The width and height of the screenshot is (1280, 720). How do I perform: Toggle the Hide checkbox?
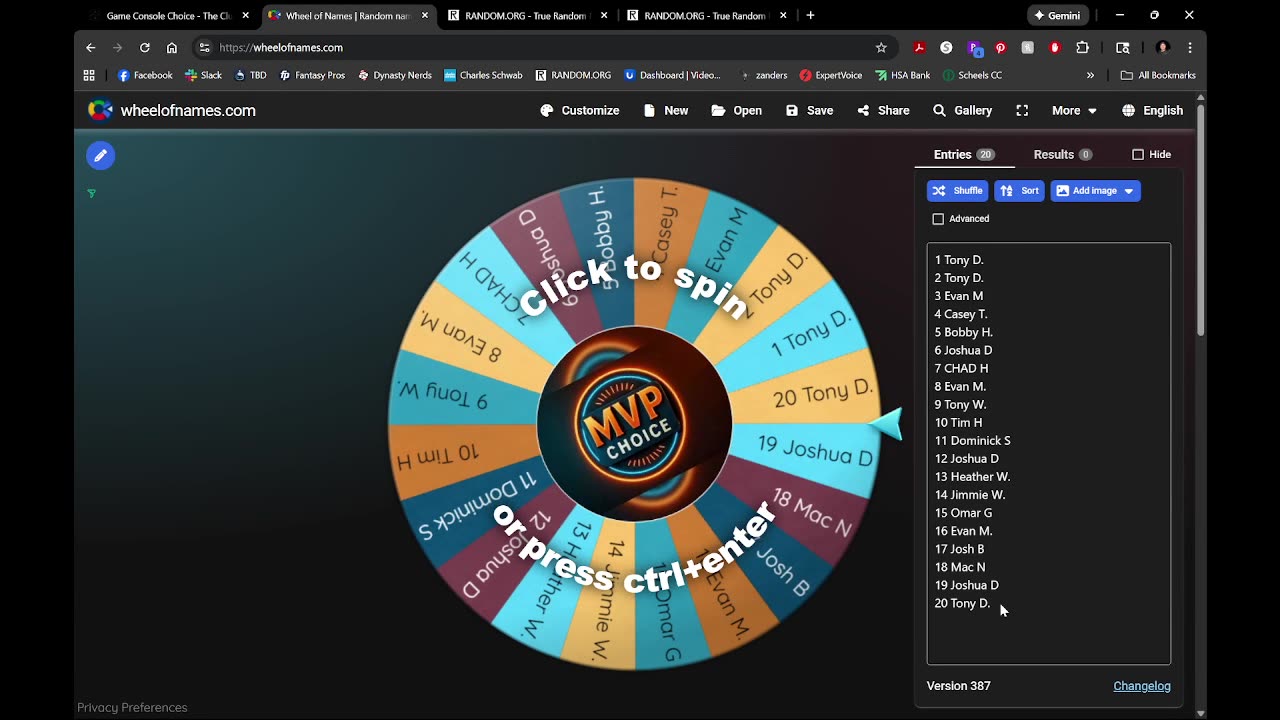tap(1138, 154)
